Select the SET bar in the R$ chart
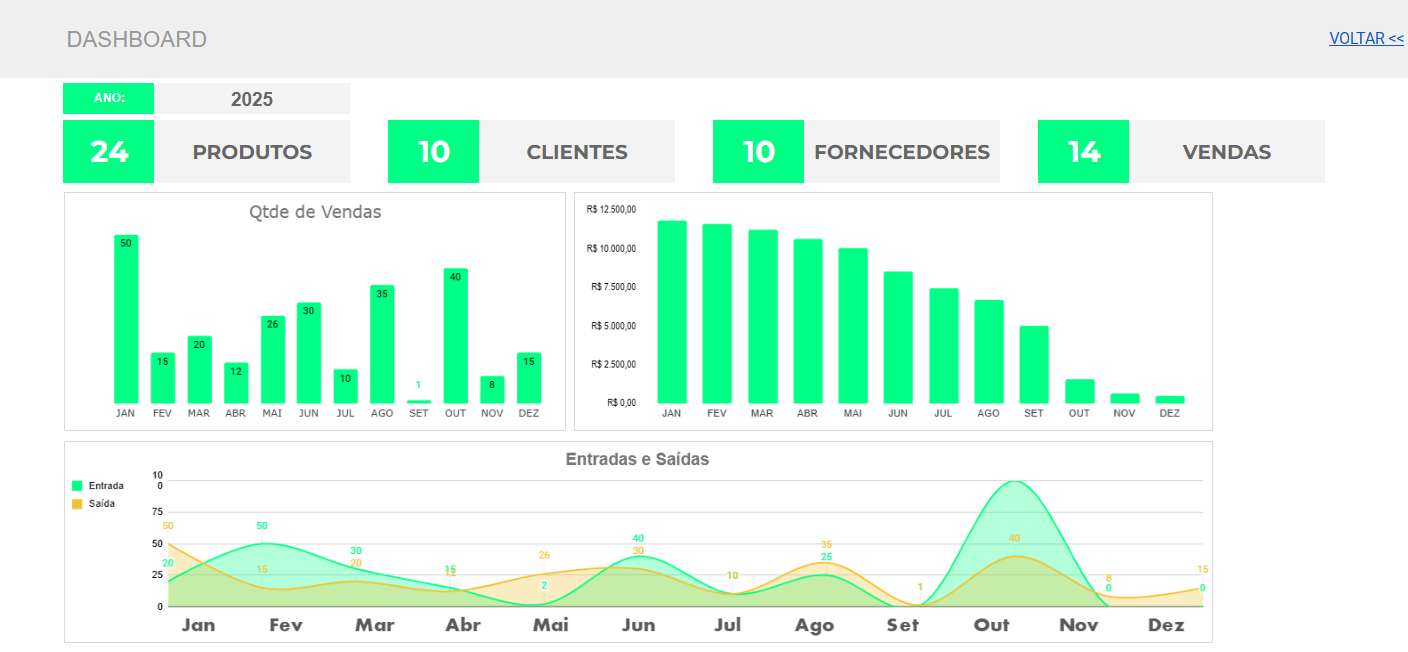1408x652 pixels. [1034, 365]
